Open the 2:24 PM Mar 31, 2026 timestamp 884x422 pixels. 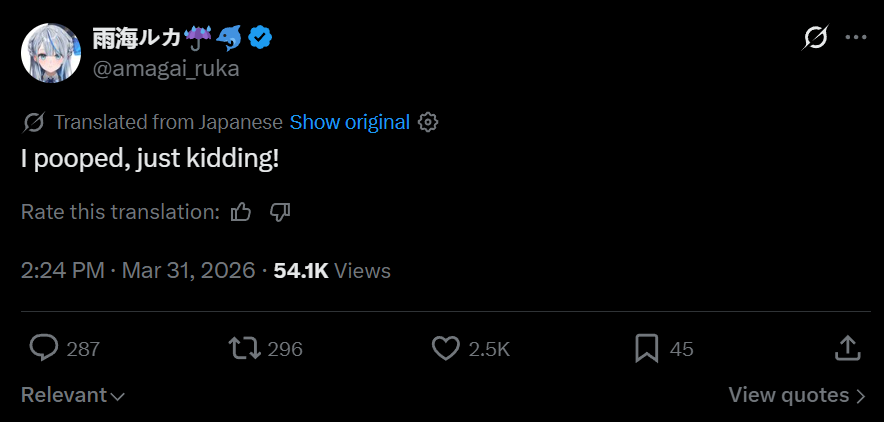pos(138,270)
